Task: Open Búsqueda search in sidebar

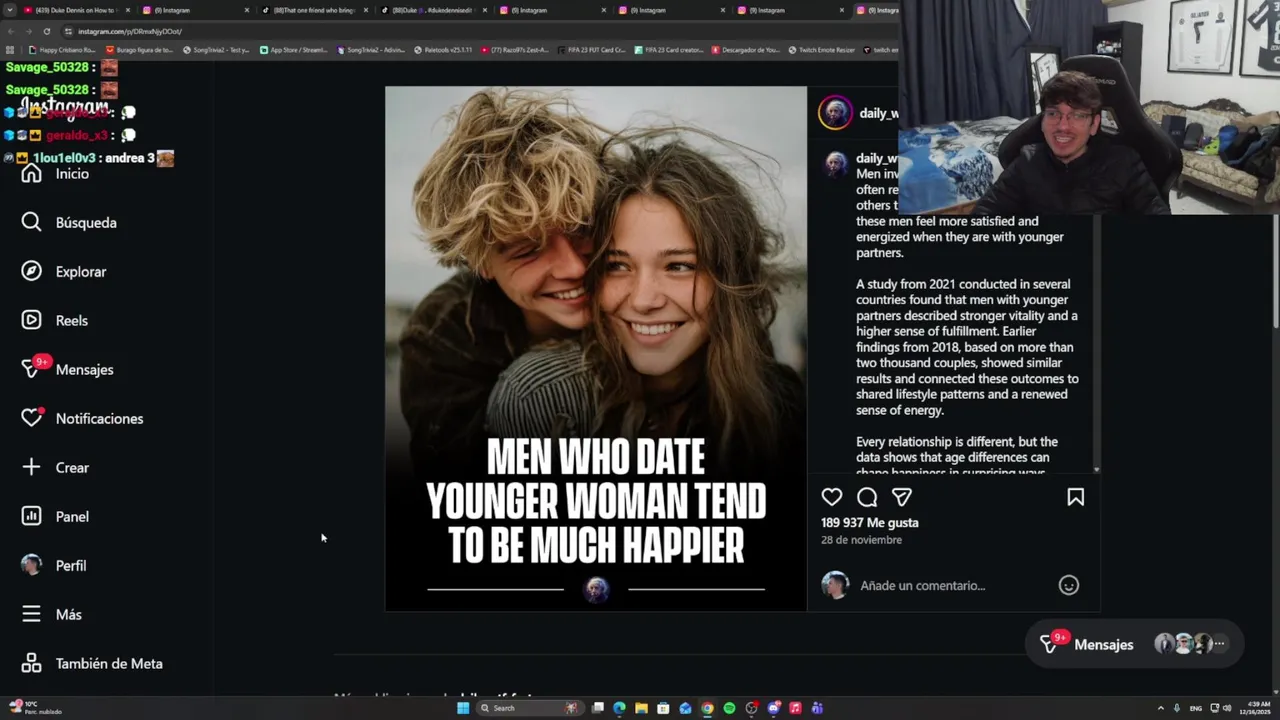Action: [69, 223]
